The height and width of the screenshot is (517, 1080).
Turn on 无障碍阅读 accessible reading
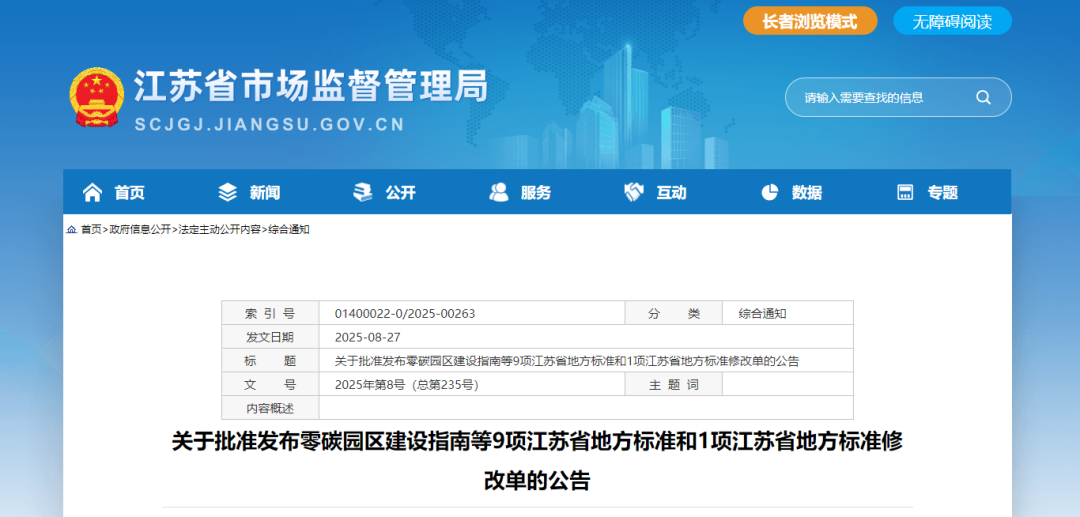[953, 21]
